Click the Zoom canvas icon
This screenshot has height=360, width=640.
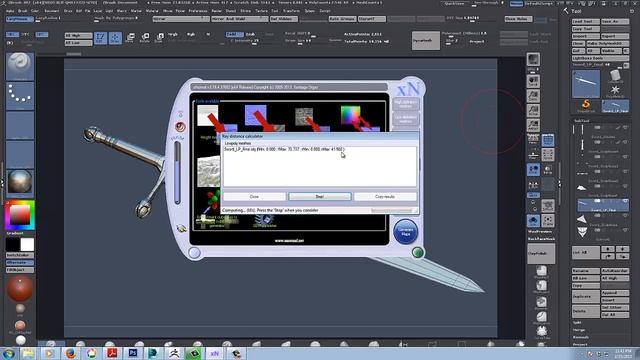pos(533,96)
